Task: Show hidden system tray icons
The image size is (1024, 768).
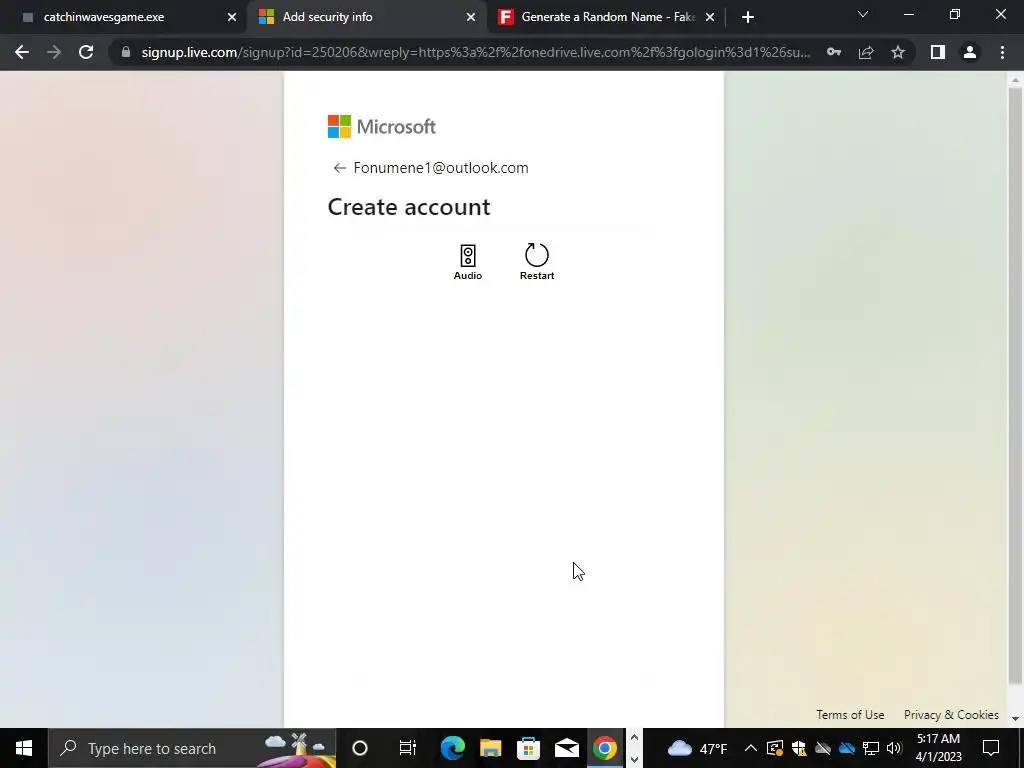Action: [750, 748]
